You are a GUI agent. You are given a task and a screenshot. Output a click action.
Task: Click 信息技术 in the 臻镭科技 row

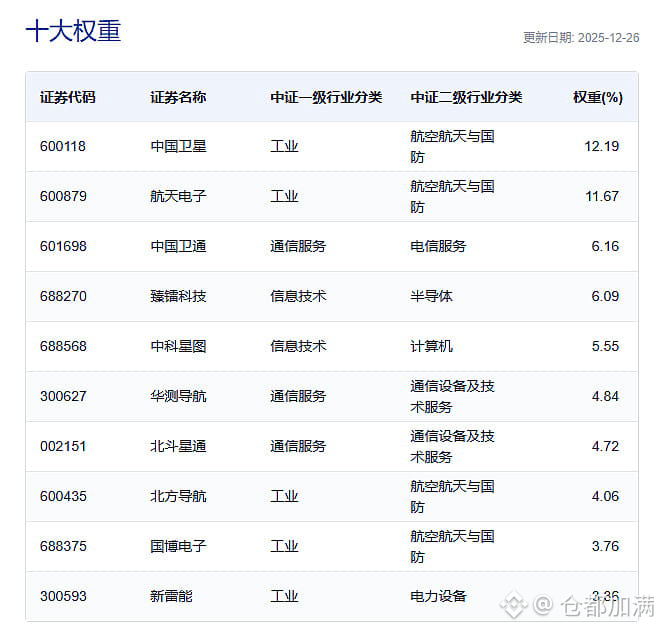click(298, 296)
